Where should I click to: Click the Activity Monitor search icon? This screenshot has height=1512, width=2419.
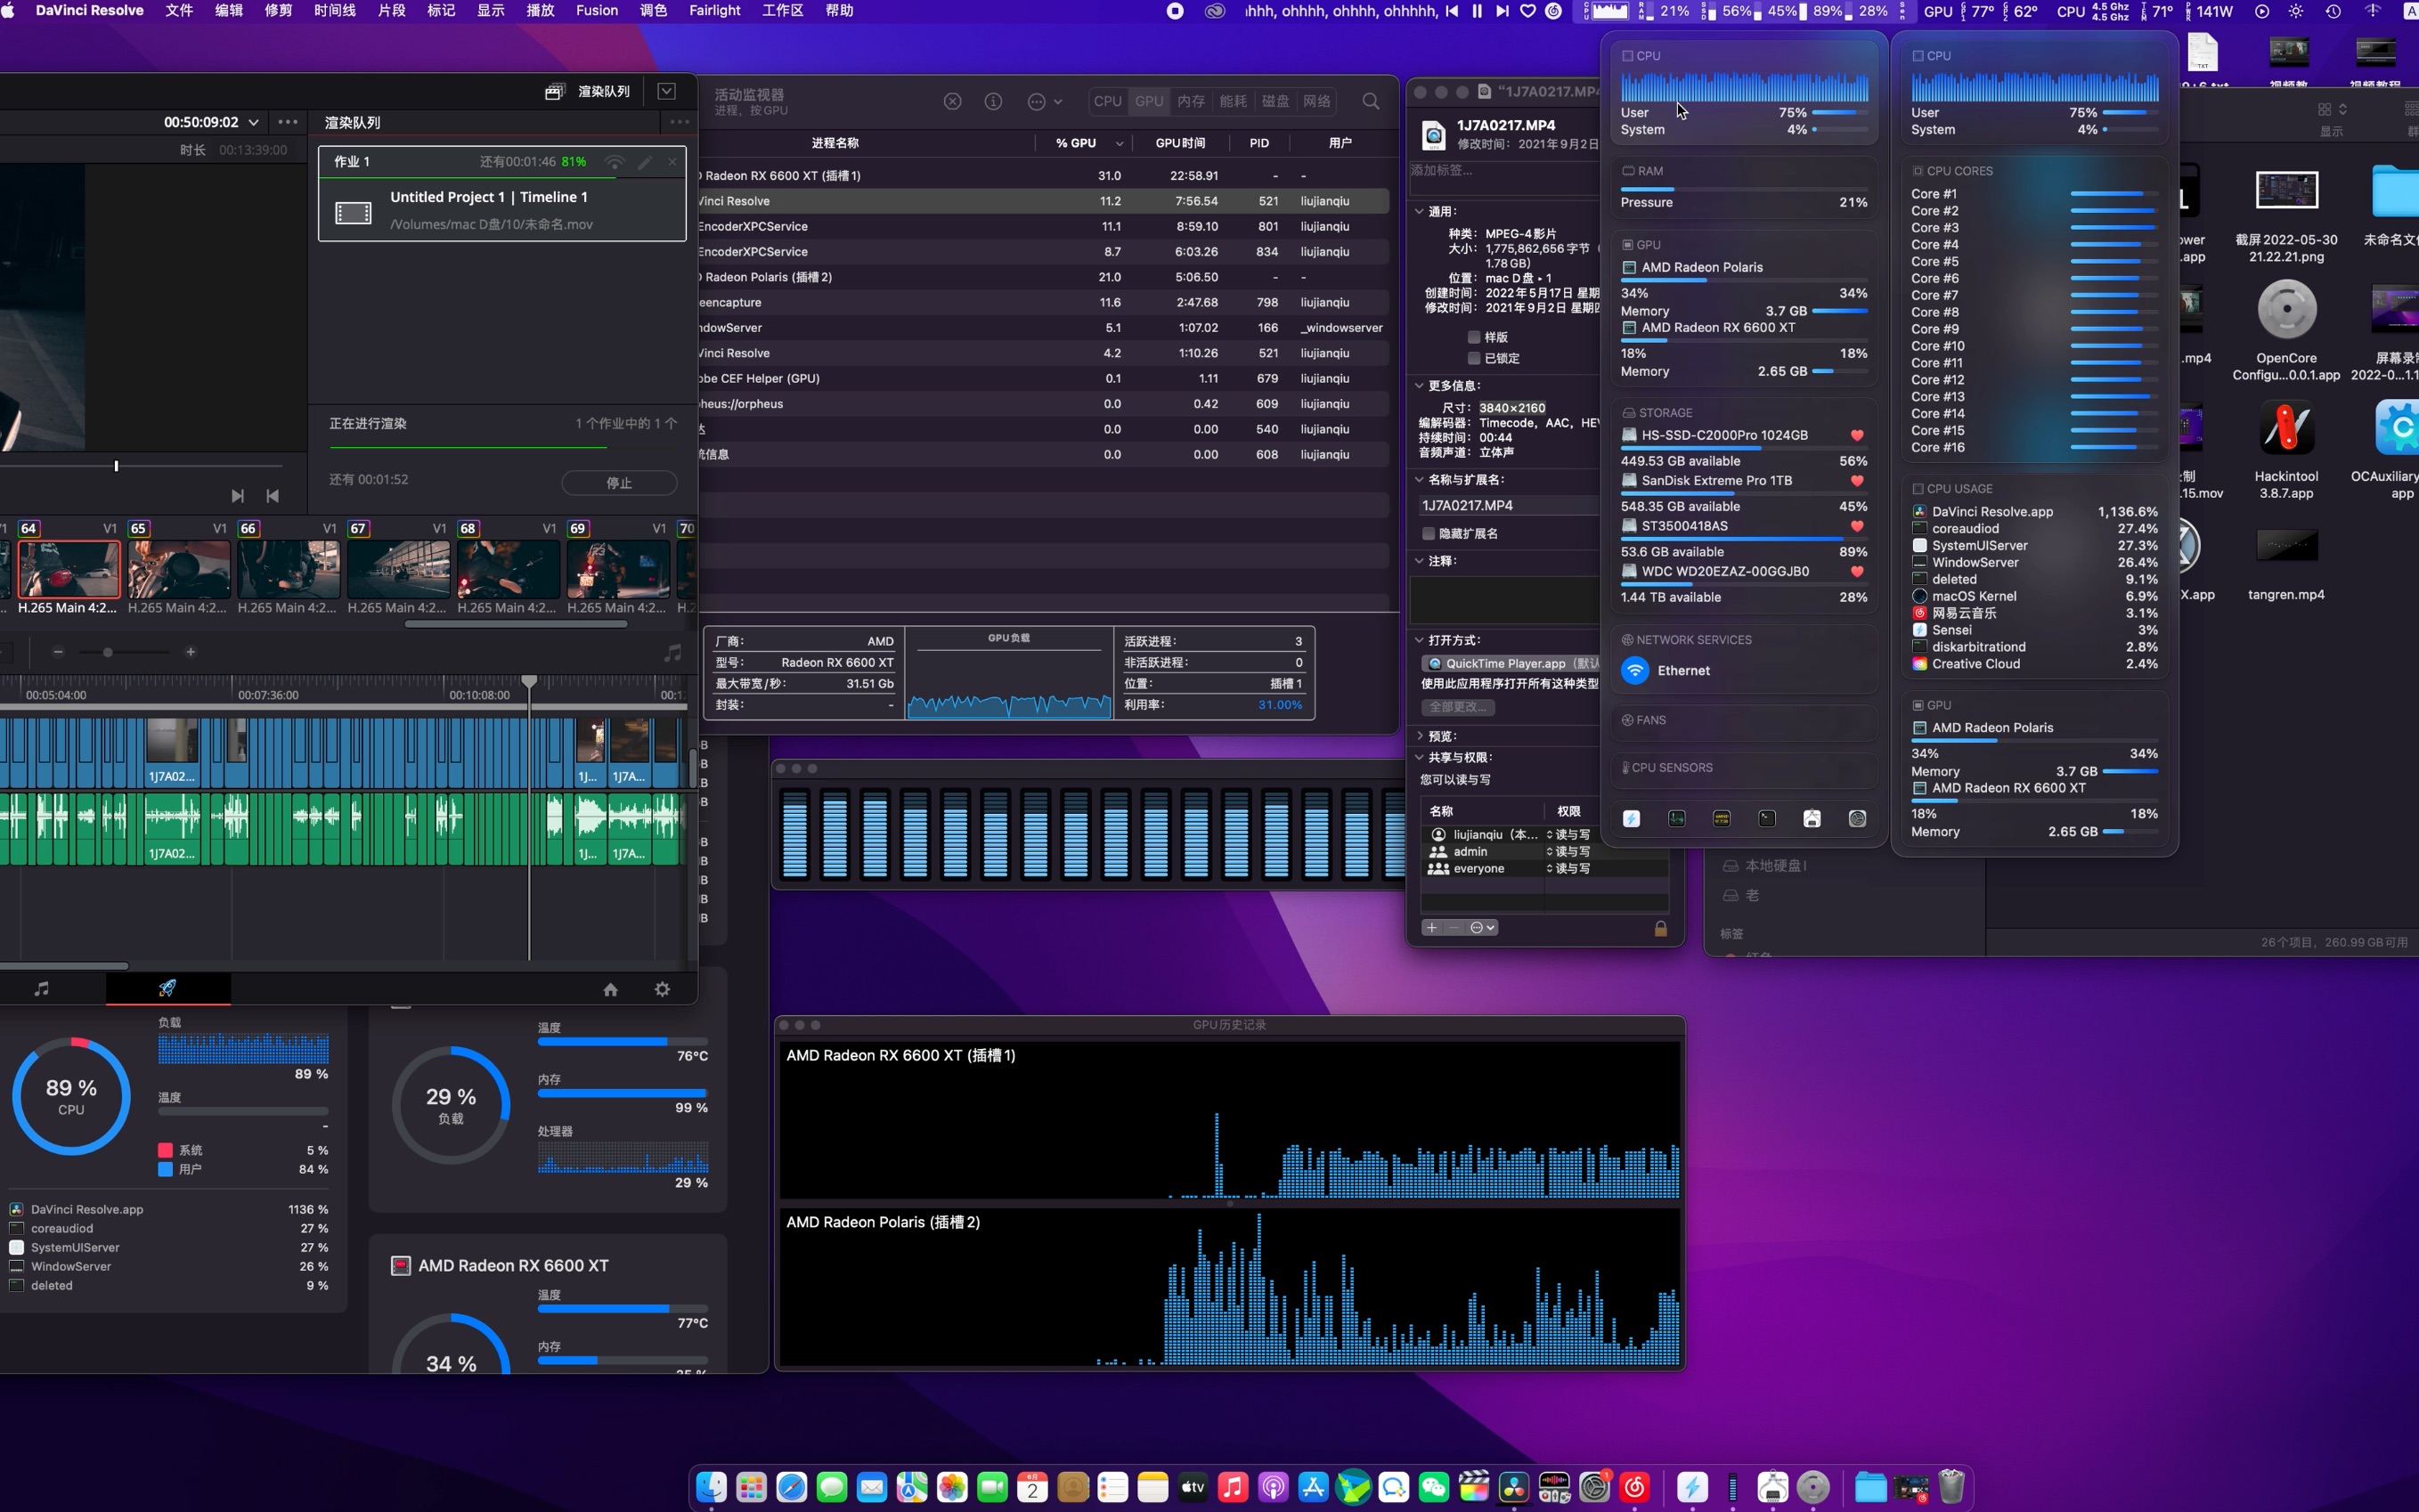click(1370, 101)
